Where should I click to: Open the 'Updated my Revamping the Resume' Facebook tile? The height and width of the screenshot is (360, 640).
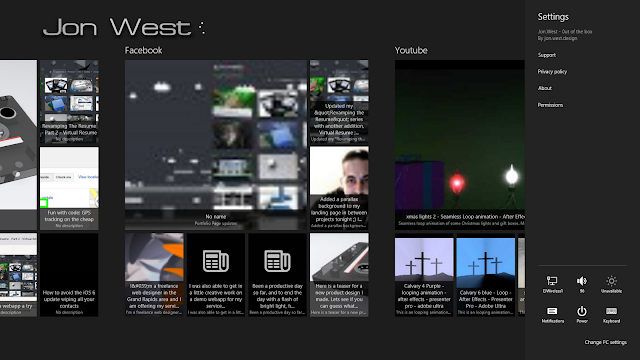[339, 102]
